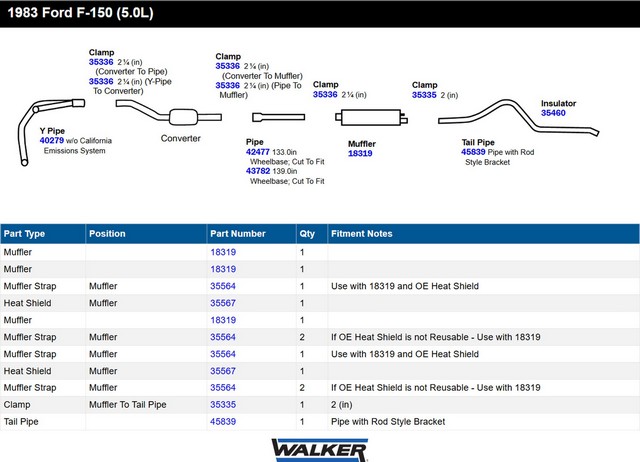Open clamp 35336 for Pipe To Muffler
The width and height of the screenshot is (640, 462).
pyautogui.click(x=228, y=85)
